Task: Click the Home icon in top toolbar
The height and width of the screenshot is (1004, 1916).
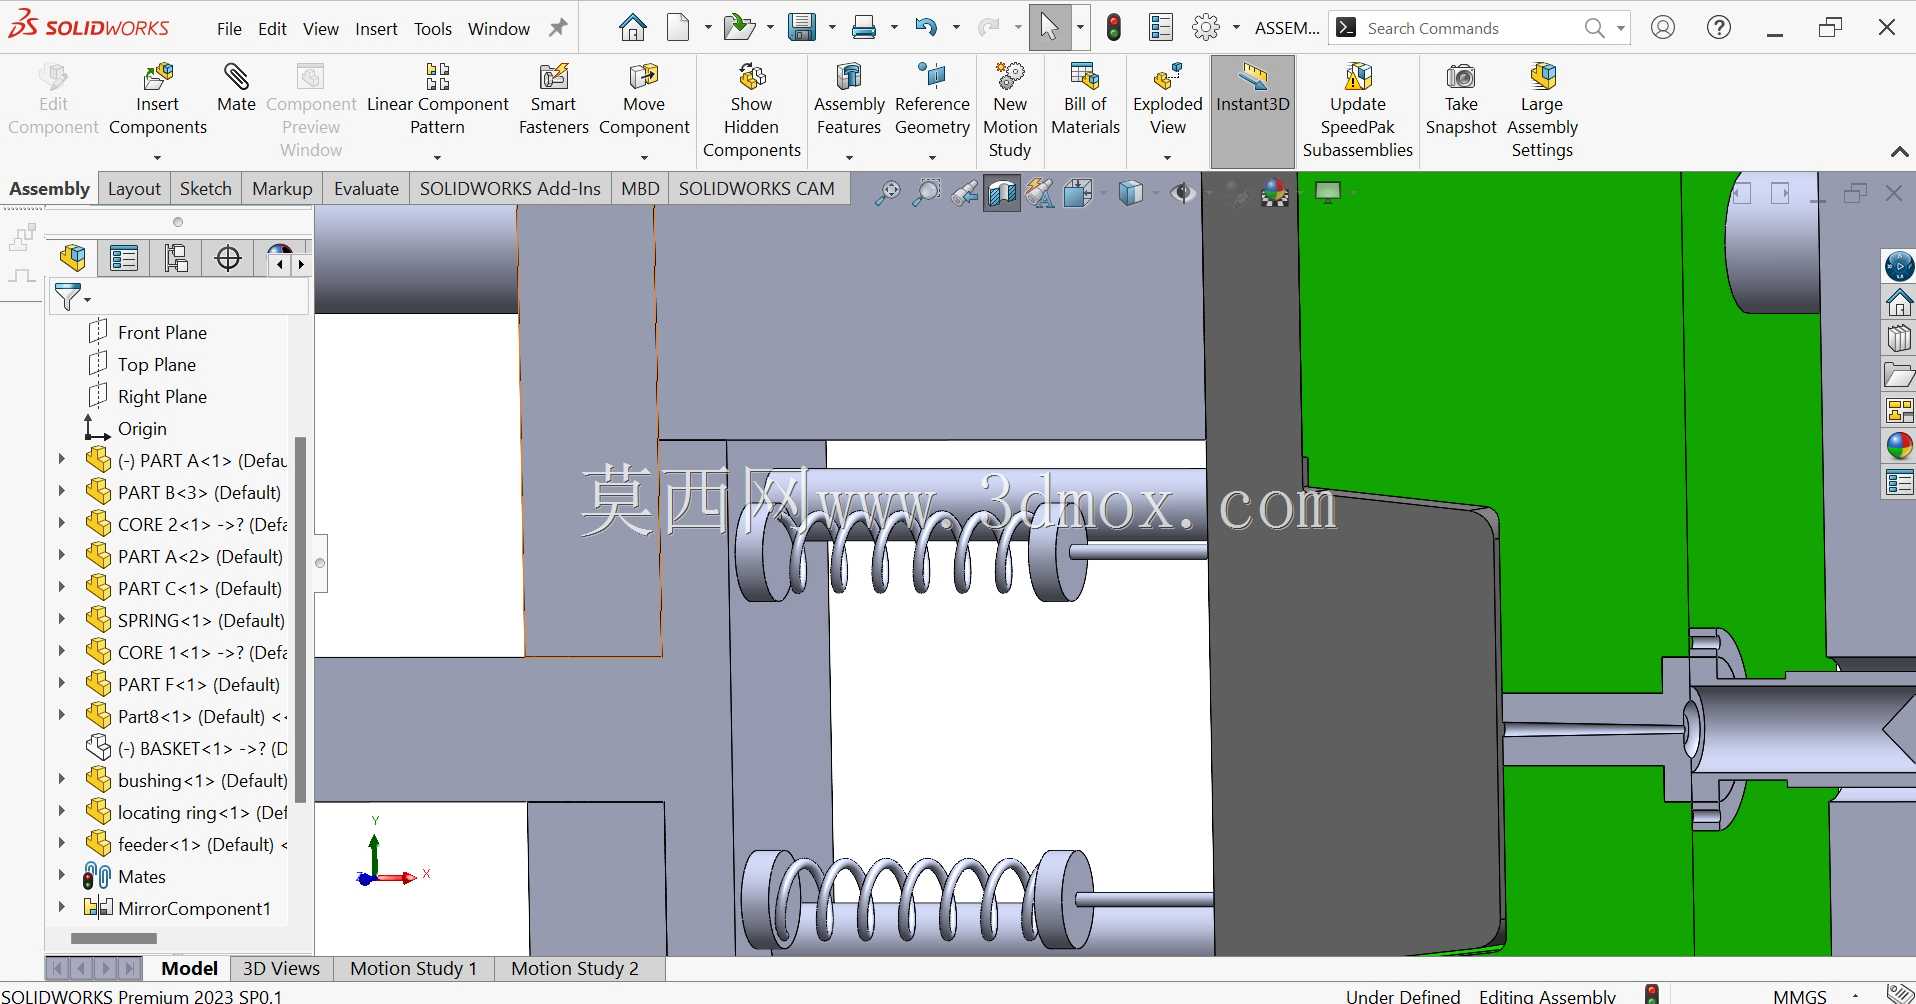Action: (632, 28)
